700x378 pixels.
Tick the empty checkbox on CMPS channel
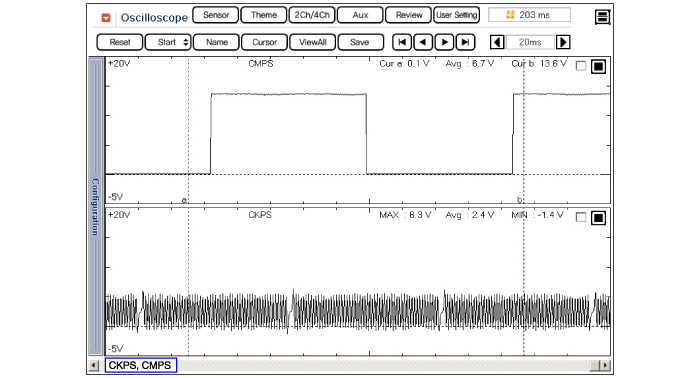(x=581, y=66)
